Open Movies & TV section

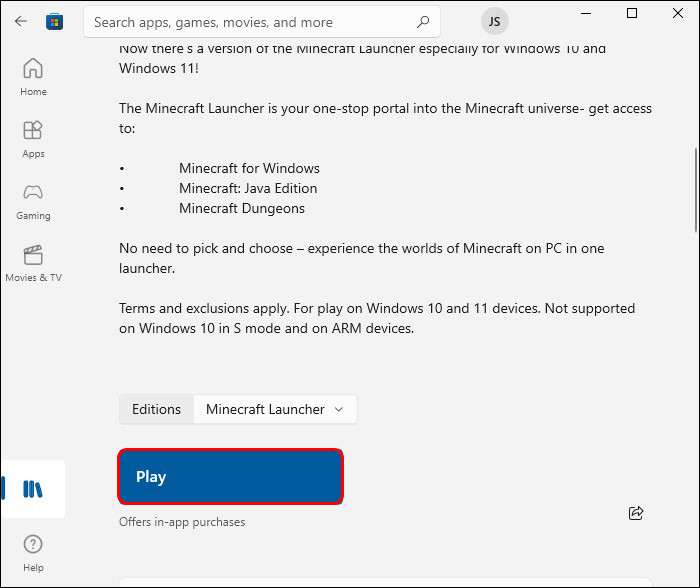coord(33,262)
